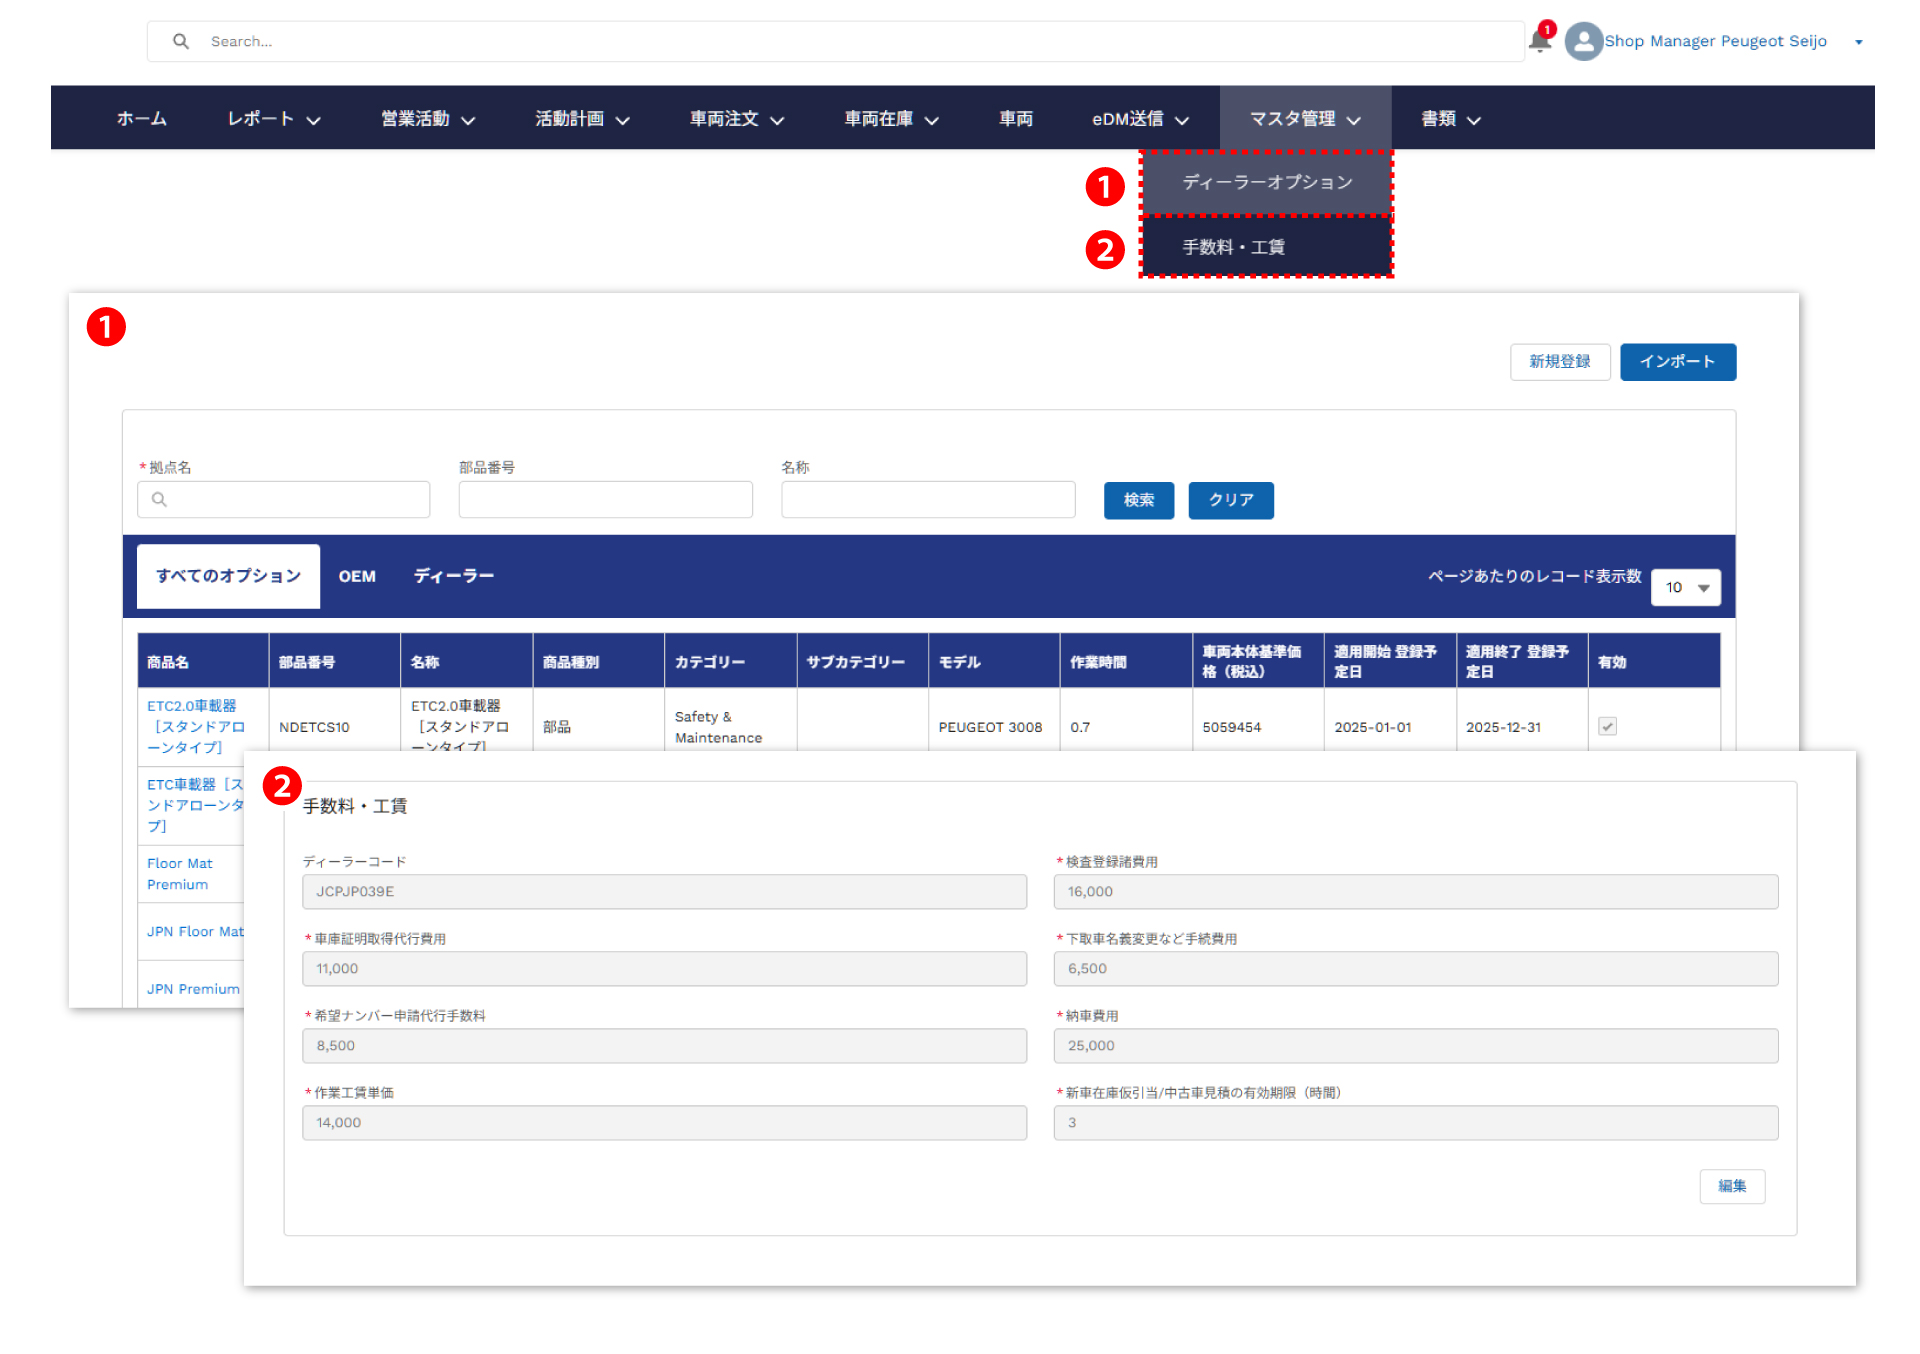Toggle the 有効 checkbox for ETC2.0車載器

tap(1607, 726)
